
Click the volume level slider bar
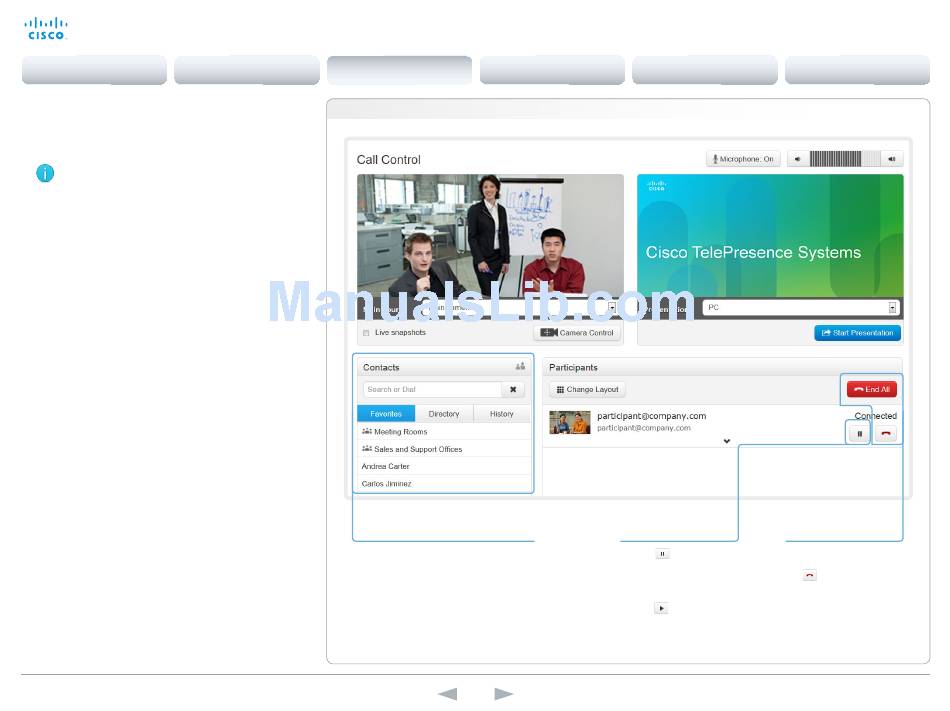coord(844,159)
